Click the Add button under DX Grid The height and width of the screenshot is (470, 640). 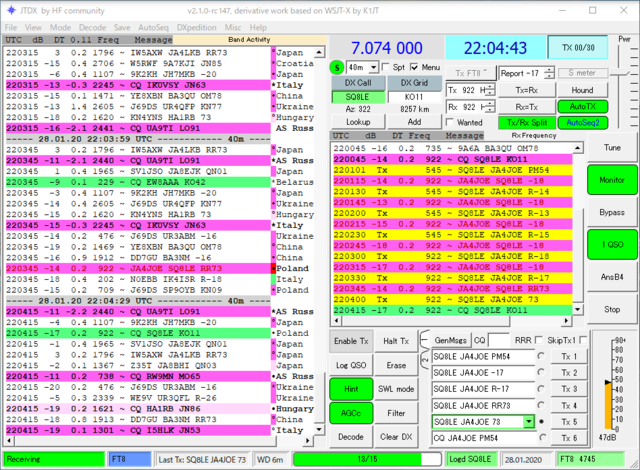click(414, 122)
